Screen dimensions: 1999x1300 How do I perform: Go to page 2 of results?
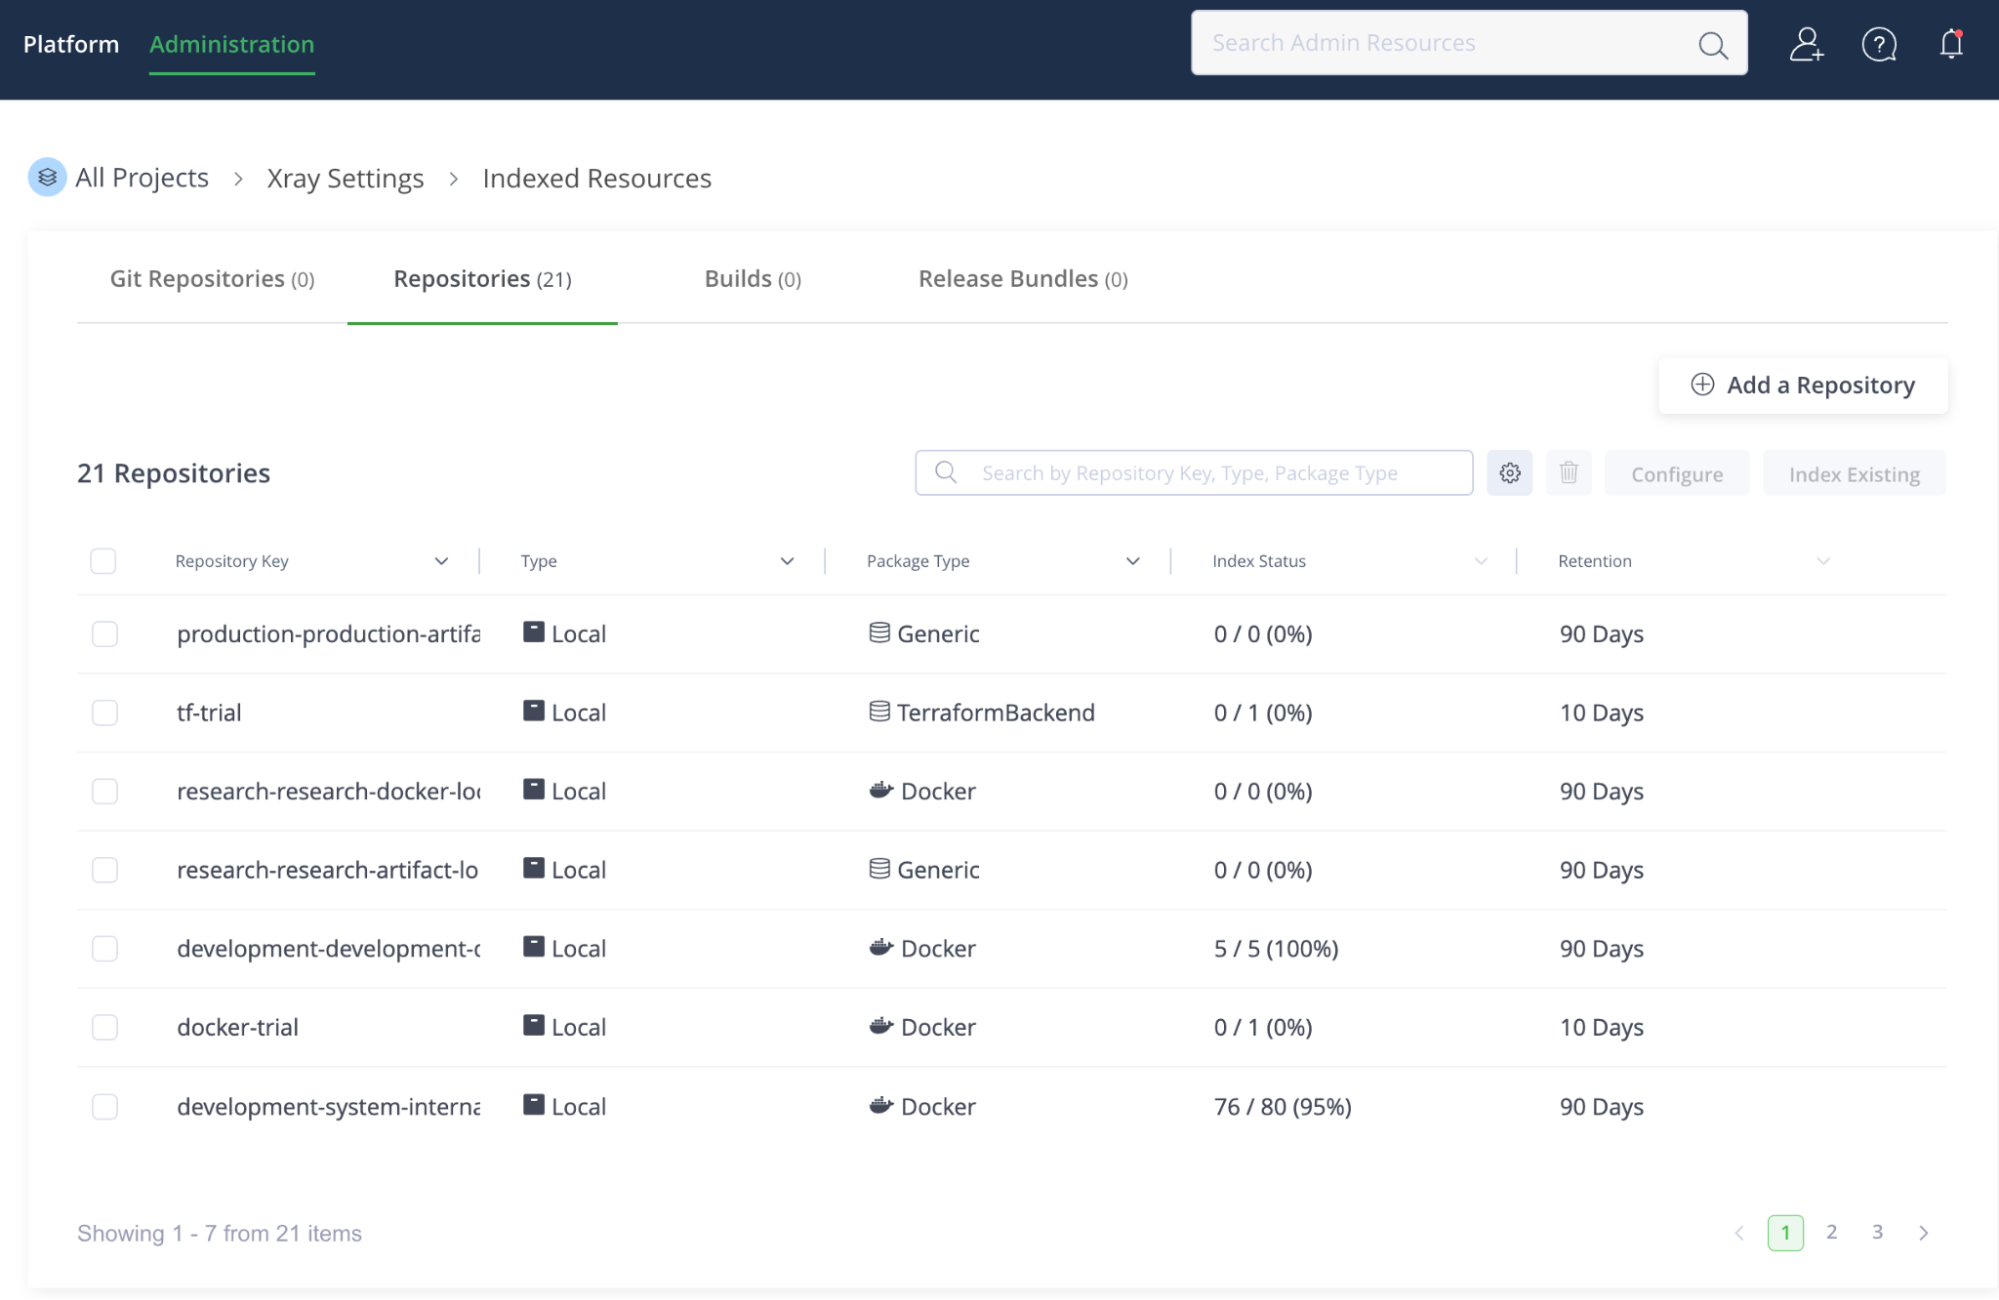click(1832, 1232)
